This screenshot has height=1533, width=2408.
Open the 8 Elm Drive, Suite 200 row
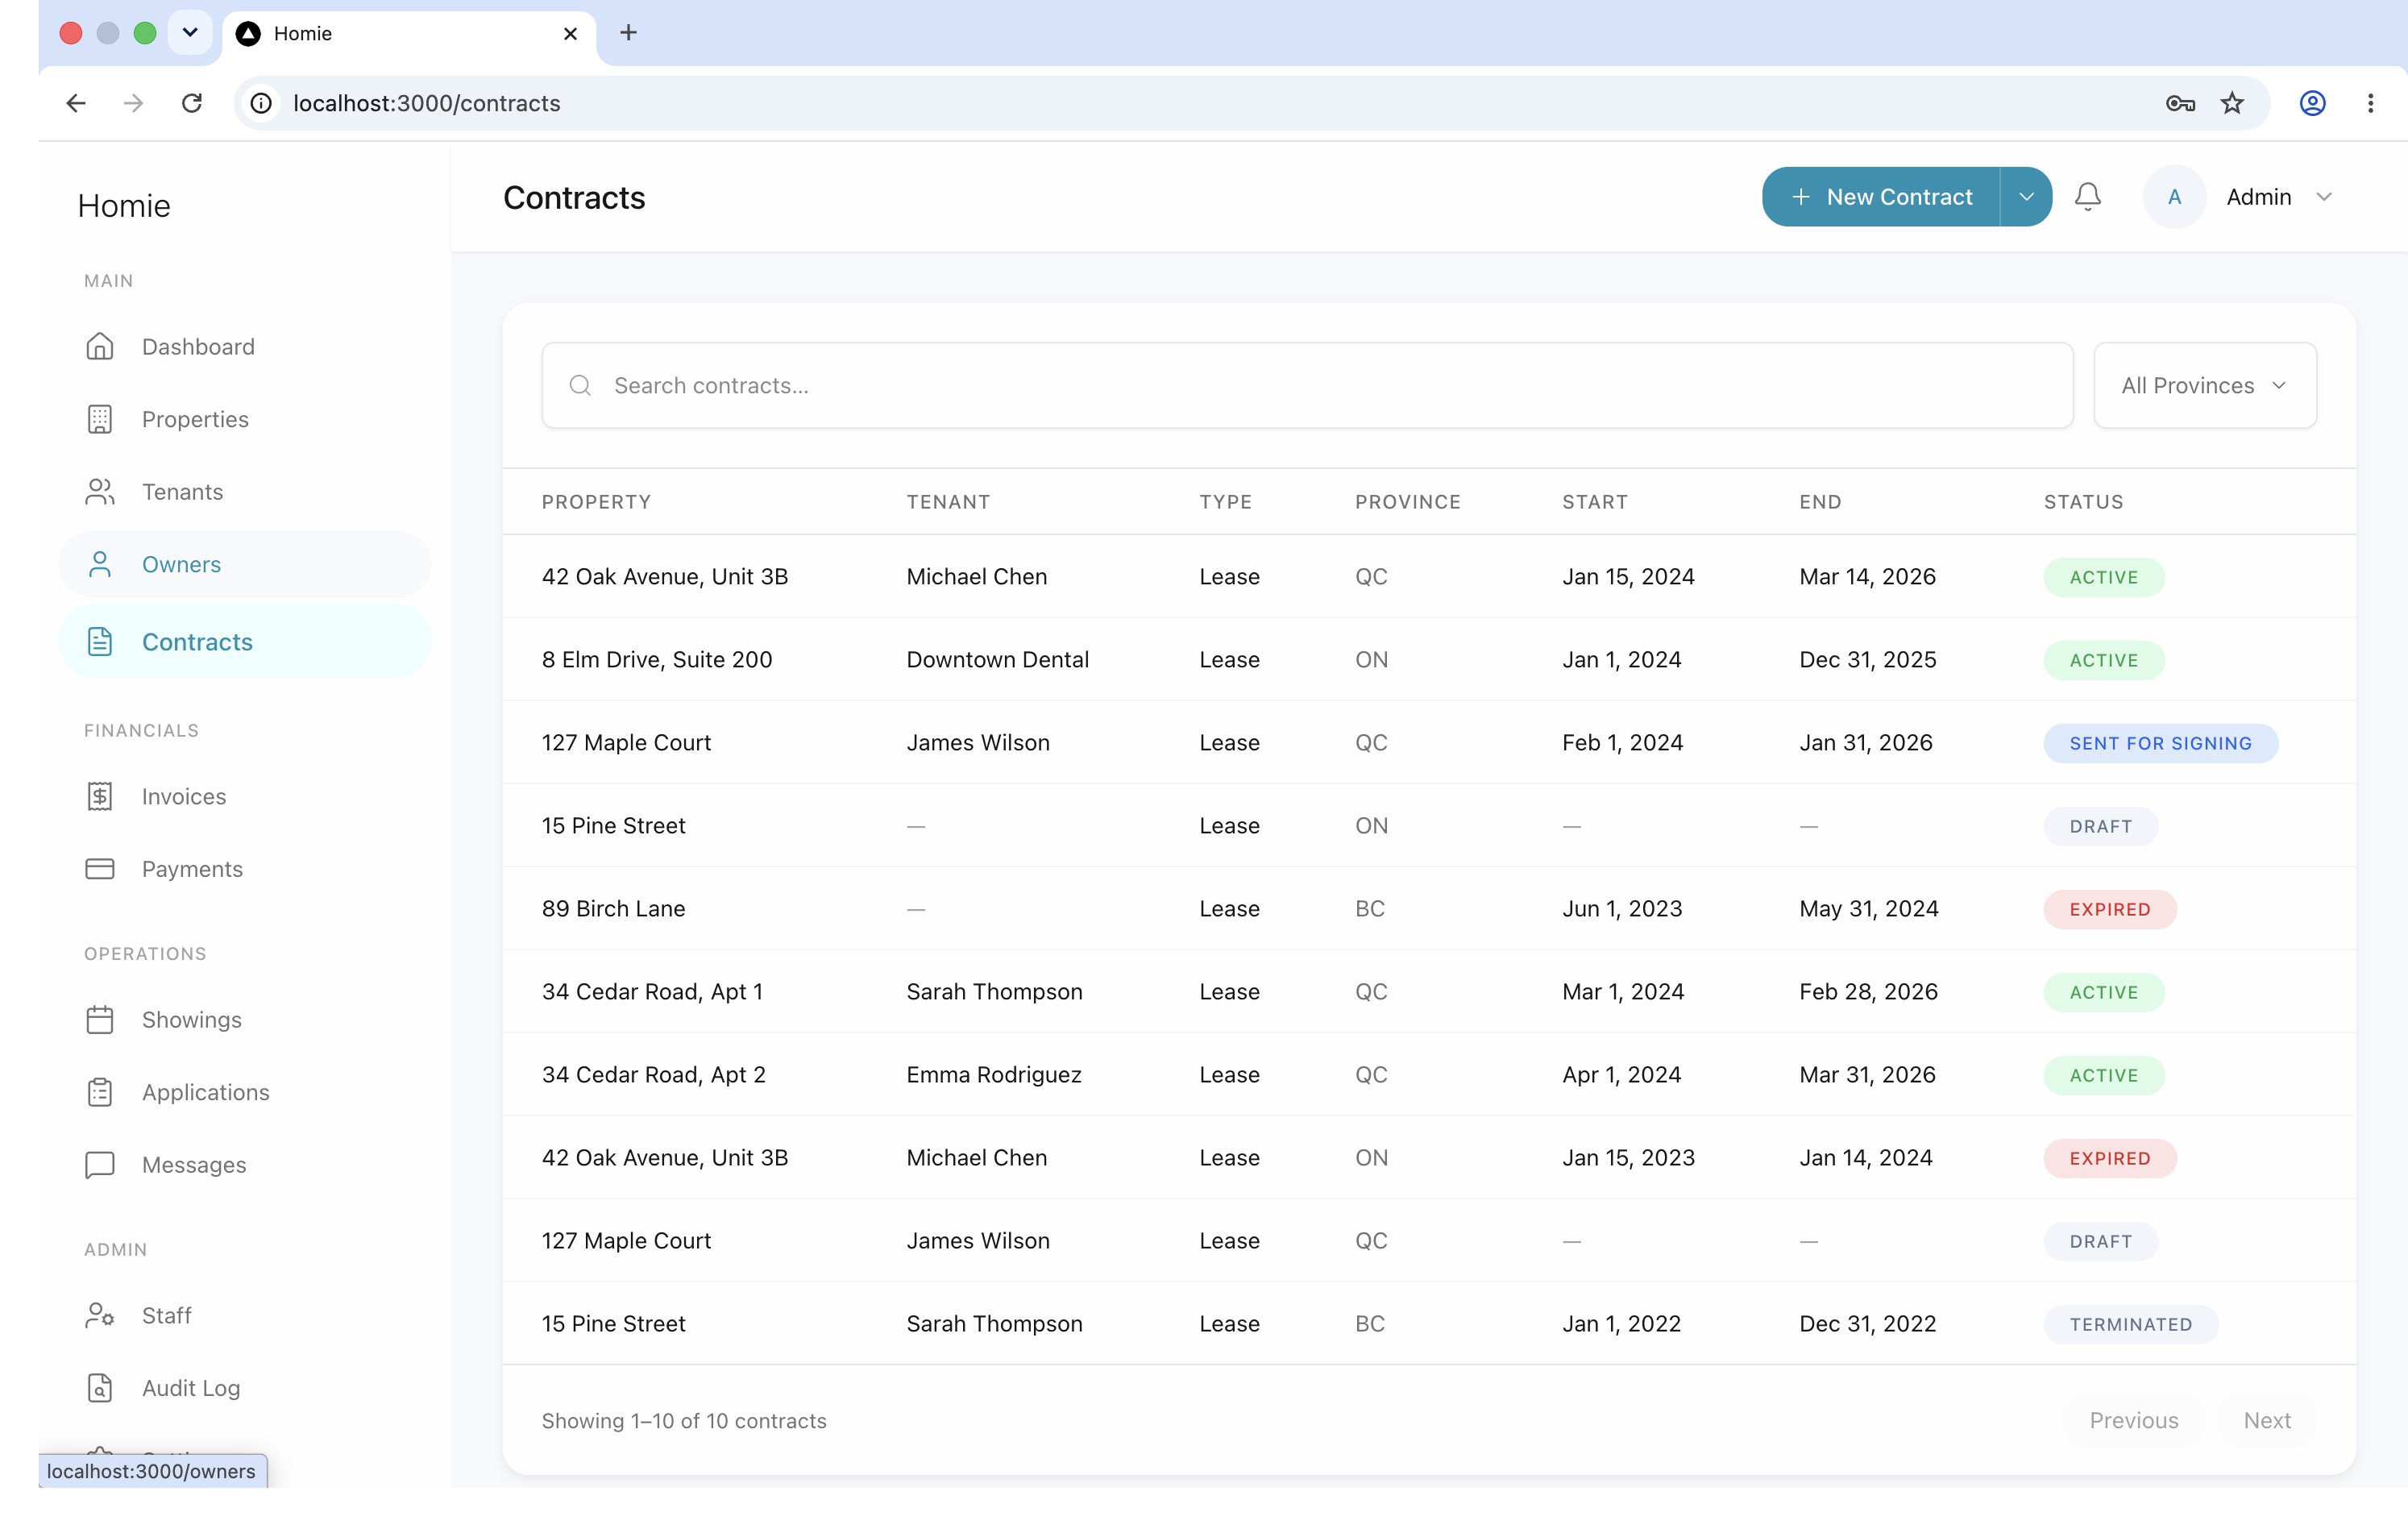1429,659
